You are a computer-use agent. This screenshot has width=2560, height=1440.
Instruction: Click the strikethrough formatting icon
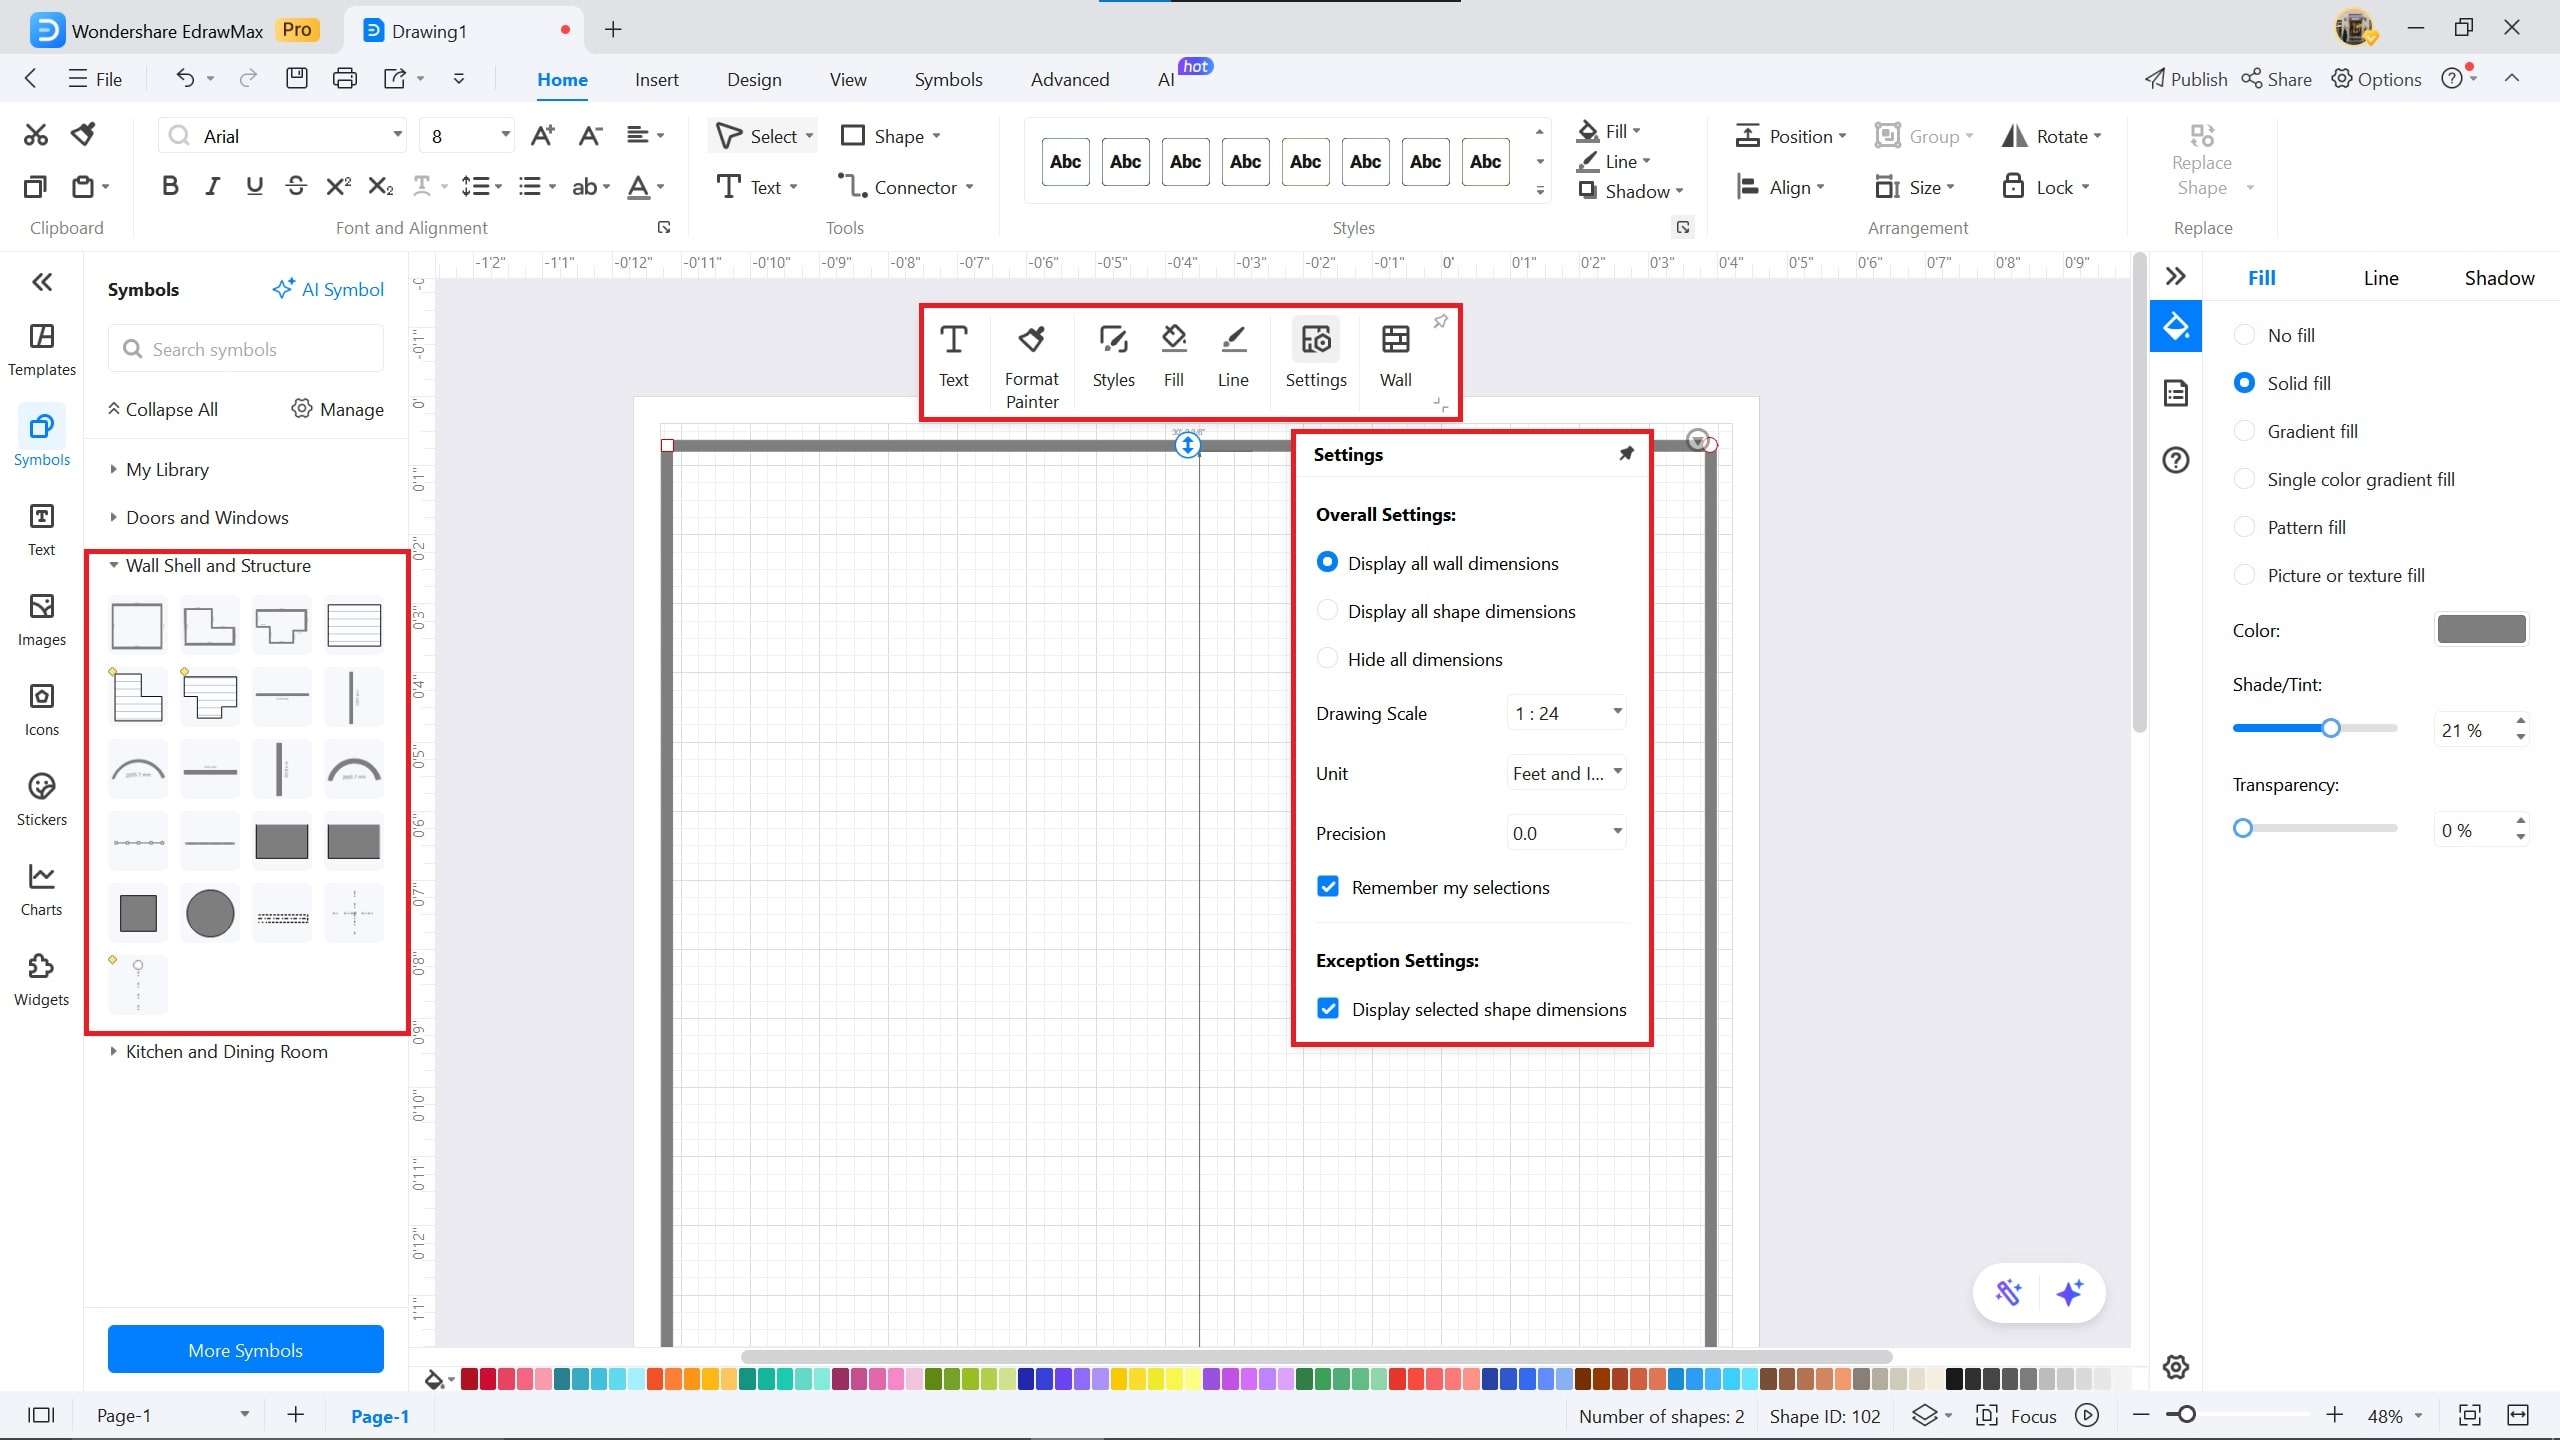(296, 187)
